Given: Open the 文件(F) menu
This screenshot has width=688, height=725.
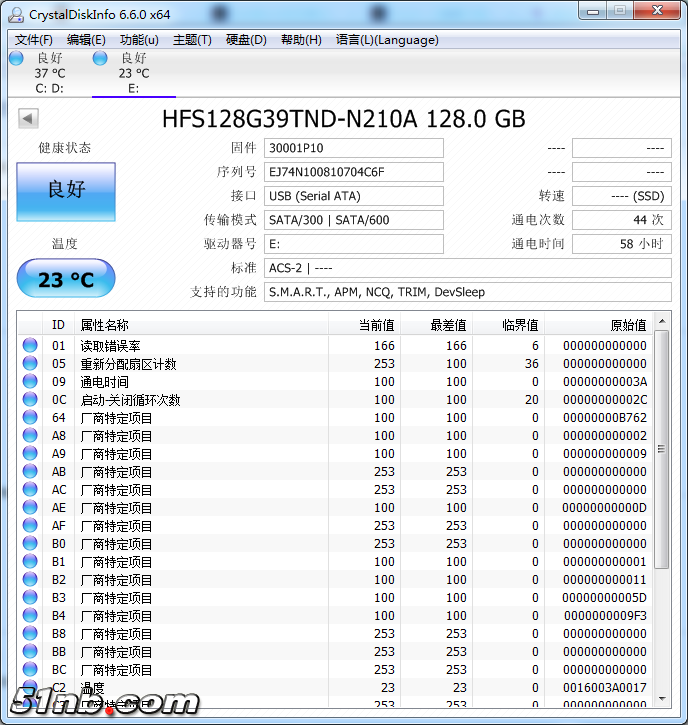Looking at the screenshot, I should (x=34, y=40).
